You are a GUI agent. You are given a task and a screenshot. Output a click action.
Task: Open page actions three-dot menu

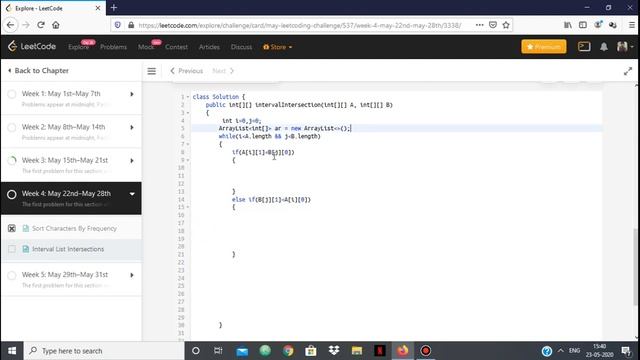(x=480, y=25)
